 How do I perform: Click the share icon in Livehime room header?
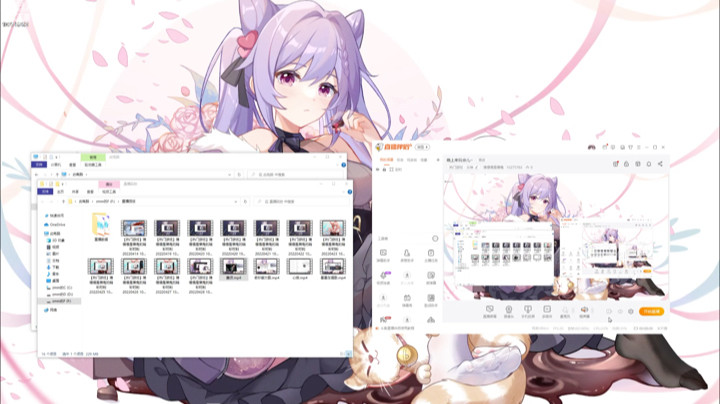click(660, 164)
